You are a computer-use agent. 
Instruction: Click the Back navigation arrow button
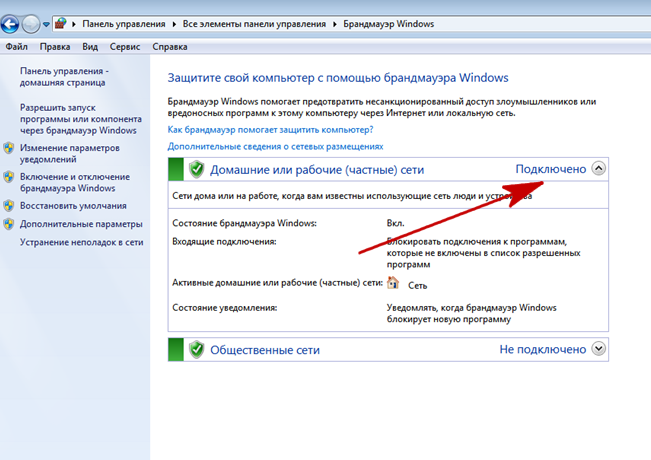pyautogui.click(x=10, y=24)
